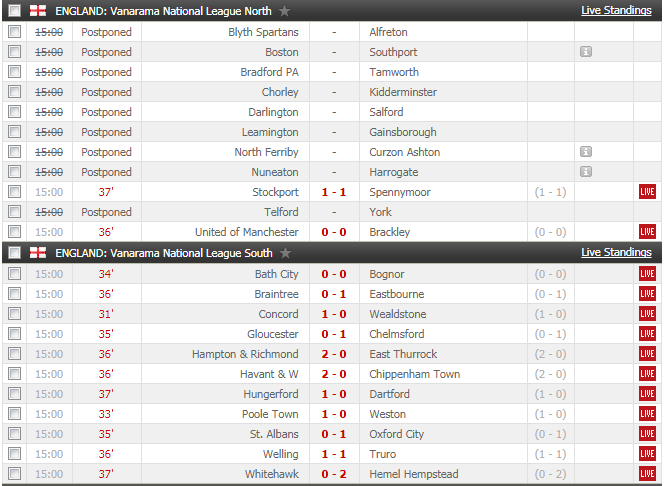Screen dimensions: 664x486
Task: Click info icon on Nuneaton vs Harrogate row
Action: click(586, 172)
